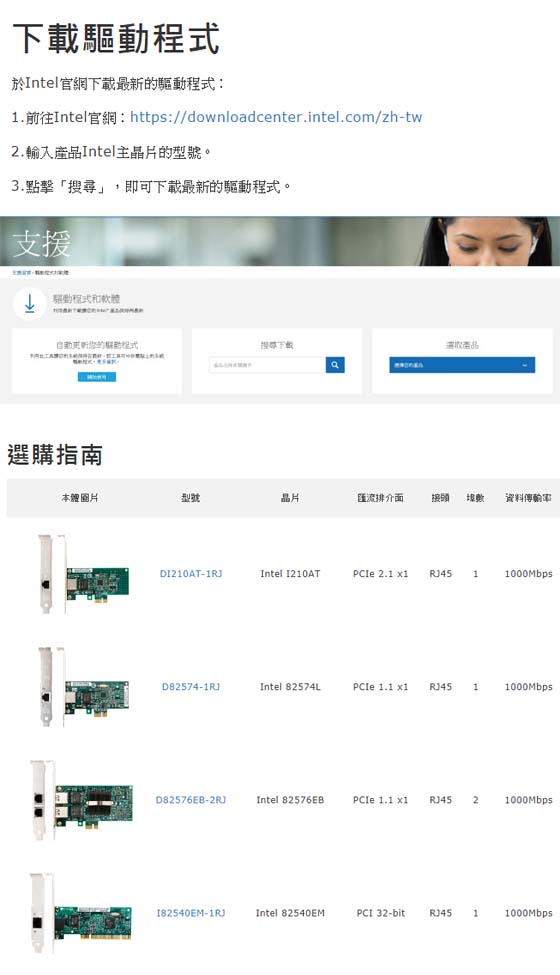Viewport: 560px width, 975px height.
Task: Click the 資料傳輸率 column header
Action: click(528, 497)
